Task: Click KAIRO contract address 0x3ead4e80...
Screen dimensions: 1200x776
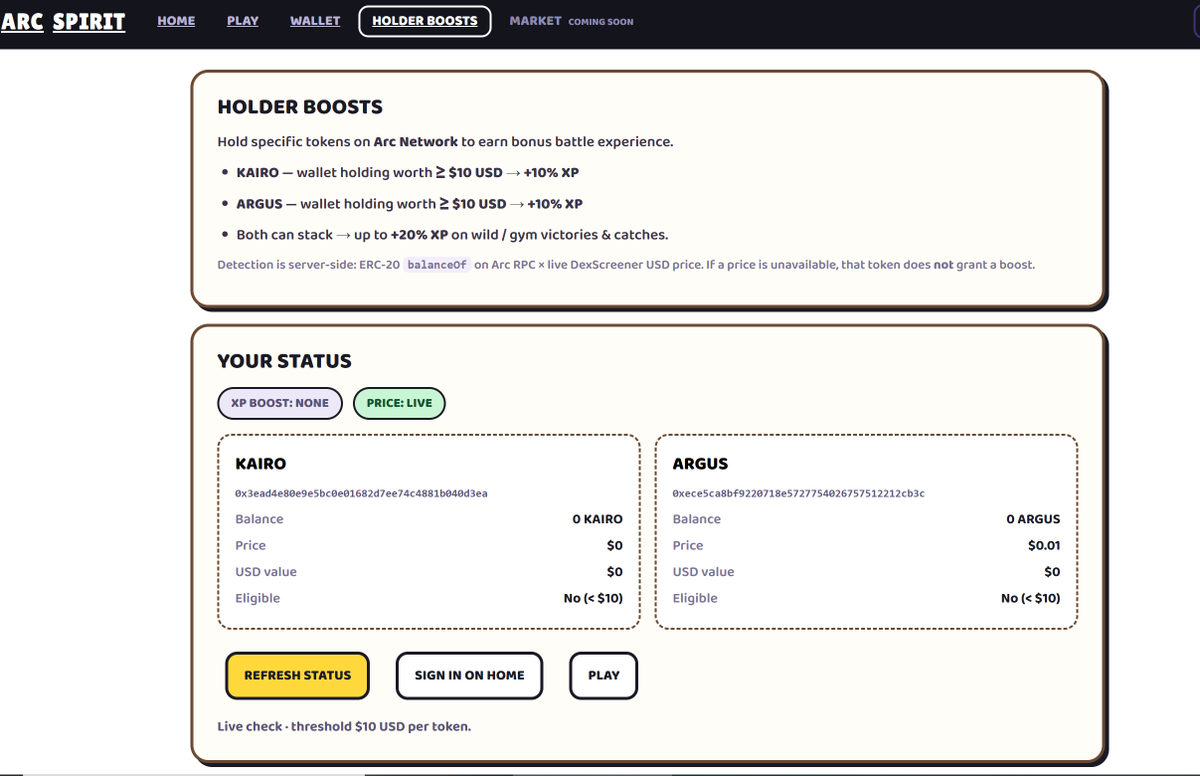Action: (361, 493)
